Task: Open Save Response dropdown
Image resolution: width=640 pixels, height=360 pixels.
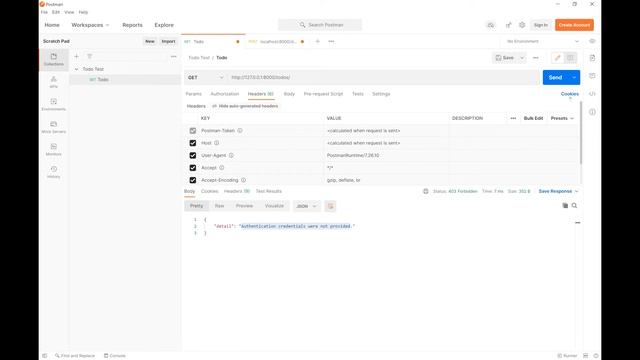Action: point(558,191)
